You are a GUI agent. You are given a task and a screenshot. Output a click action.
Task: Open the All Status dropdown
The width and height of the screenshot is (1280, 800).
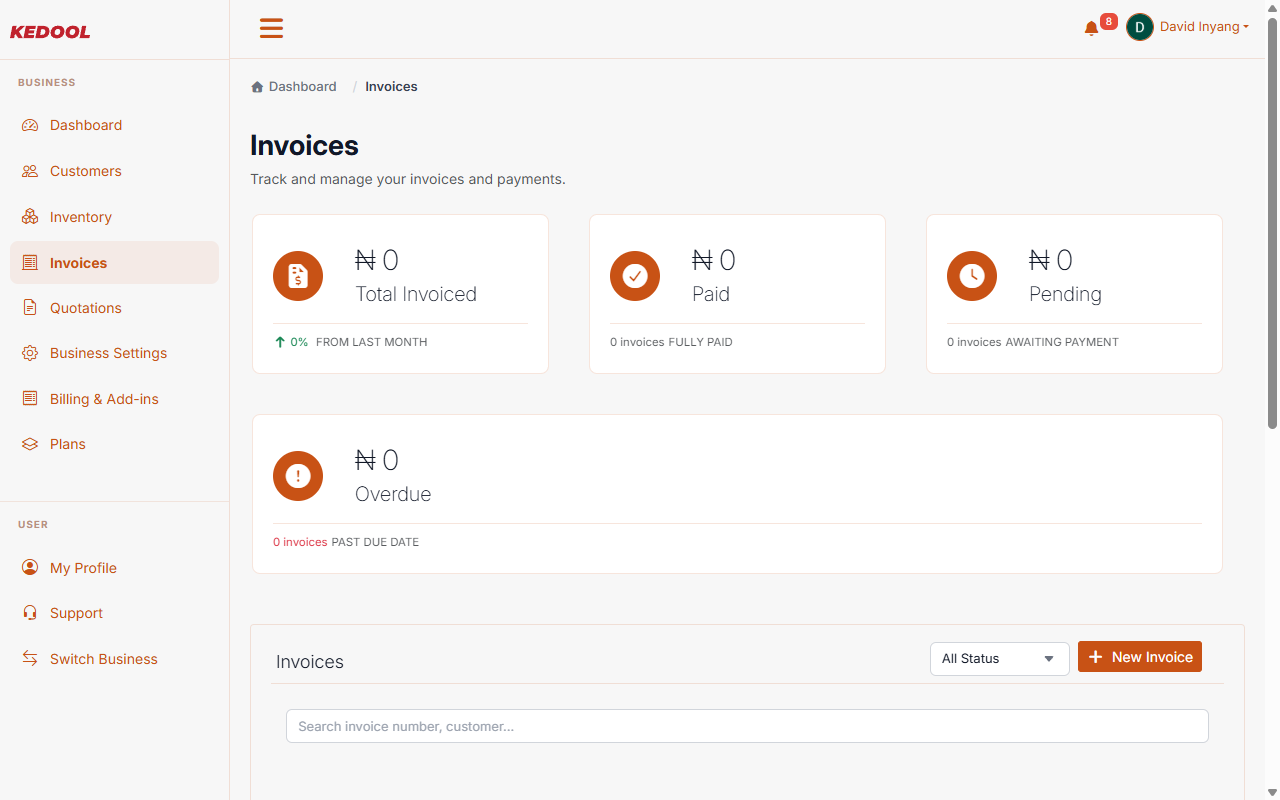(1000, 659)
